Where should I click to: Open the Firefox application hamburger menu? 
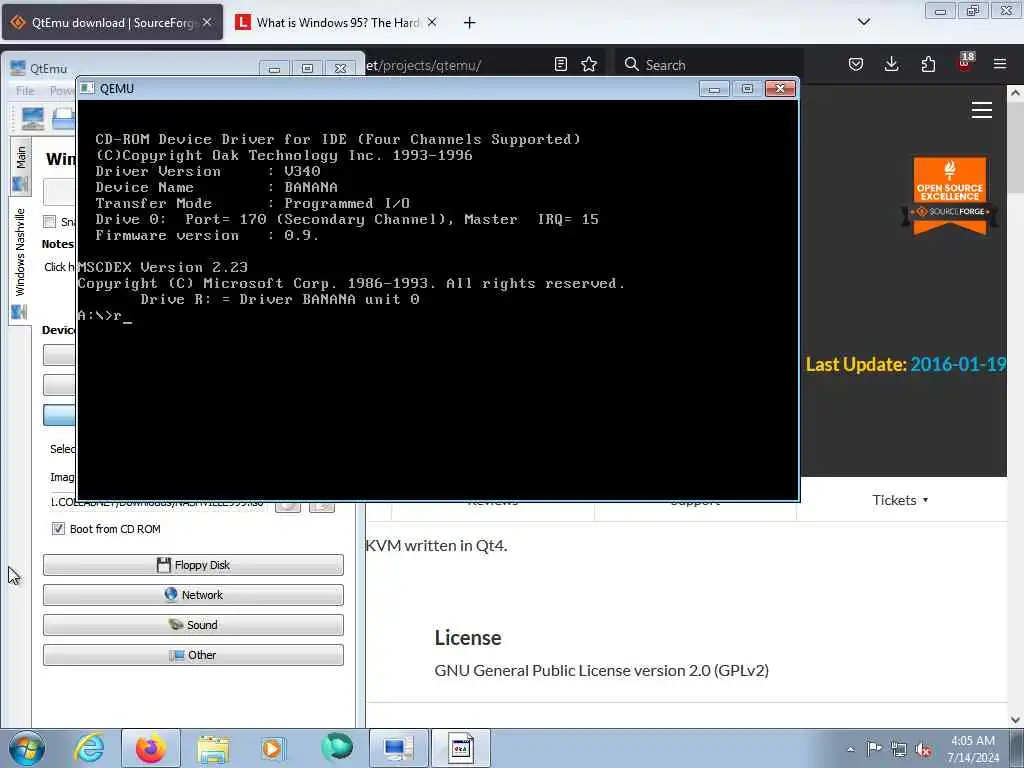(x=1000, y=64)
